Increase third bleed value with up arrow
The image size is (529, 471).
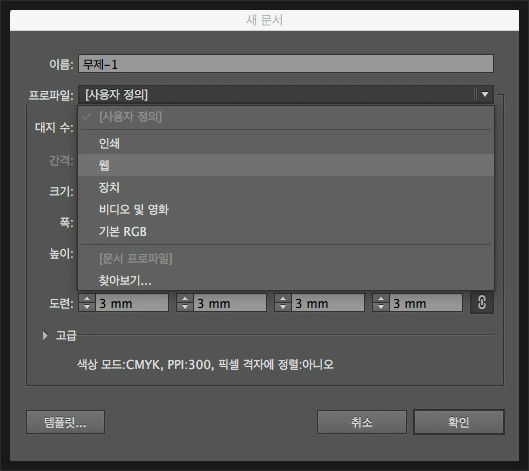click(x=283, y=298)
